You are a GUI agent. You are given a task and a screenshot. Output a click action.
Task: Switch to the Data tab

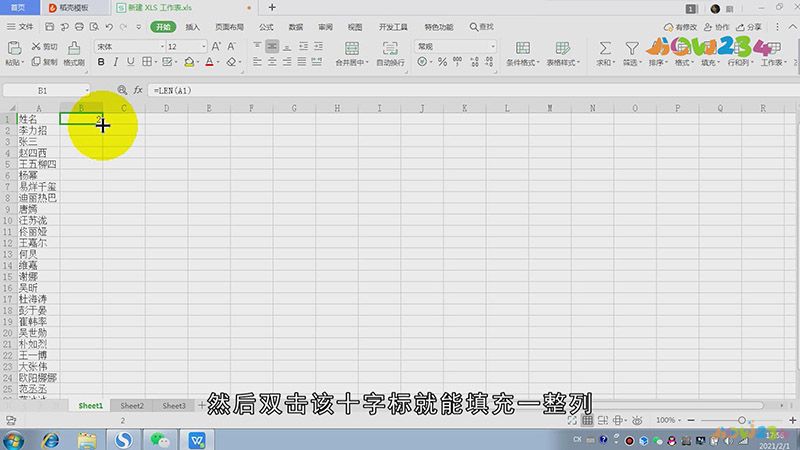pos(296,27)
